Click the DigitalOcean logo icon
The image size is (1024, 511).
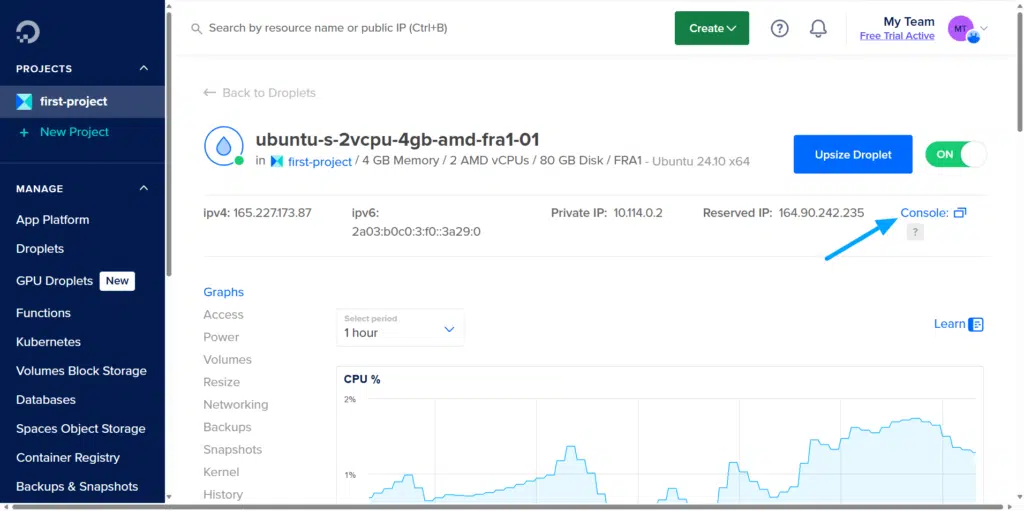[28, 31]
